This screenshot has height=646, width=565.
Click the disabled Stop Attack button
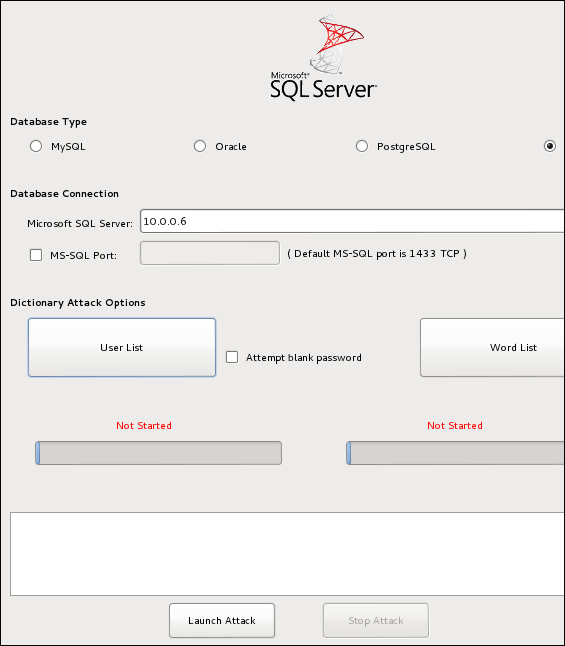(376, 620)
